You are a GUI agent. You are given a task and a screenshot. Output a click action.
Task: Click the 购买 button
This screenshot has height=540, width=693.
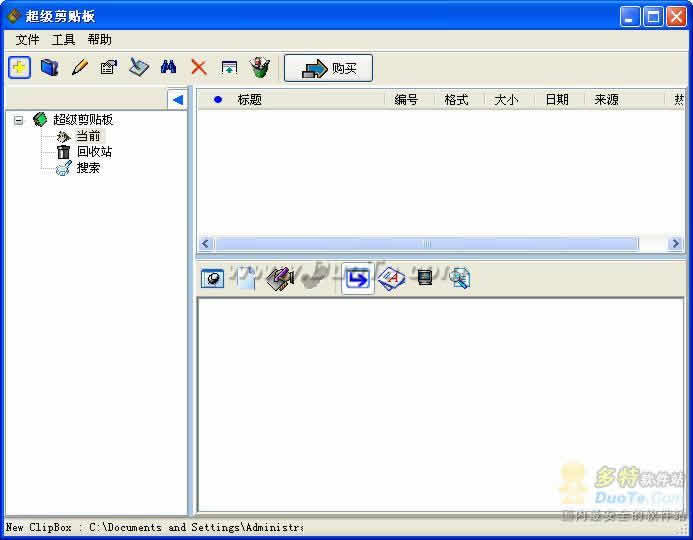328,68
